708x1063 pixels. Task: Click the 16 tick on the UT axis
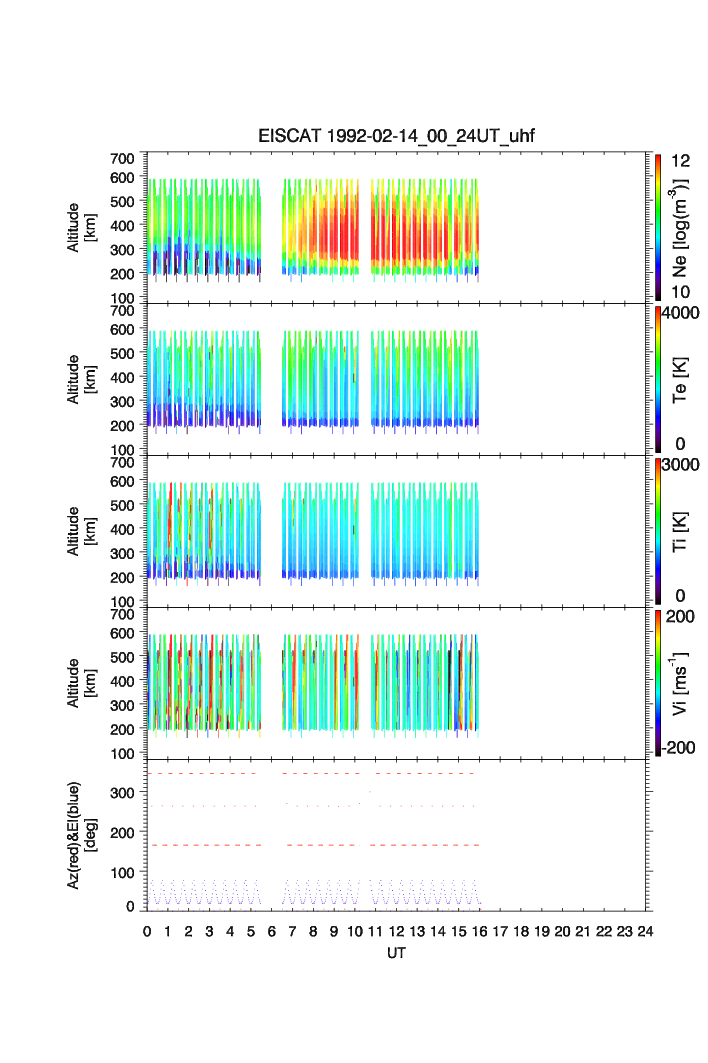click(x=479, y=931)
